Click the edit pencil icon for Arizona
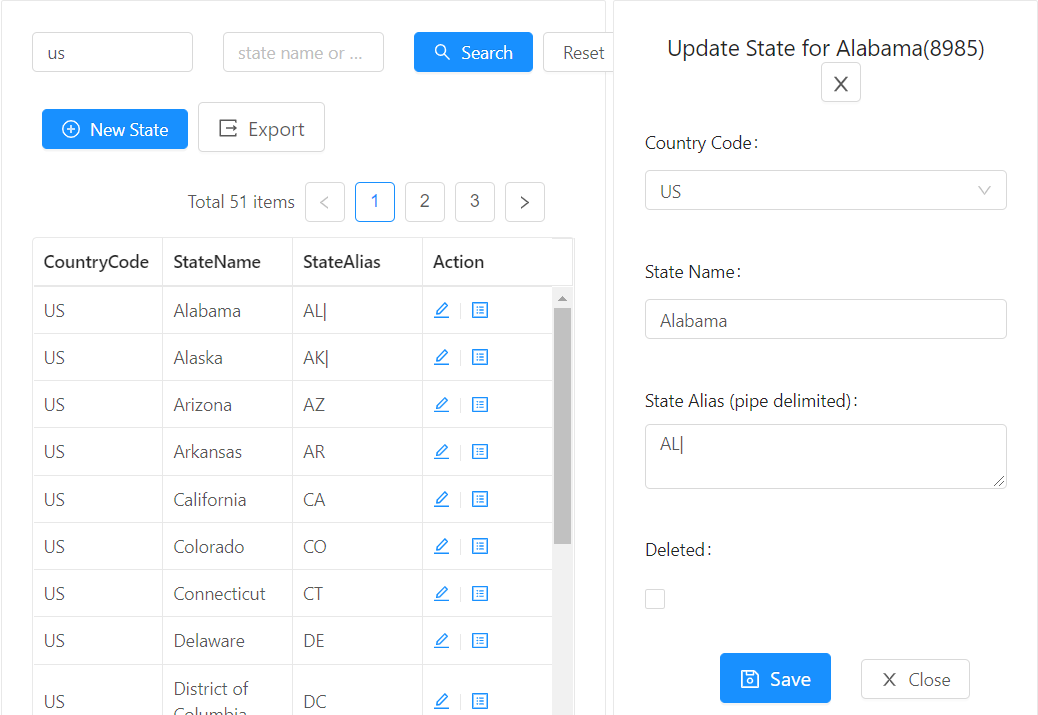Image resolution: width=1038 pixels, height=715 pixels. click(x=442, y=405)
